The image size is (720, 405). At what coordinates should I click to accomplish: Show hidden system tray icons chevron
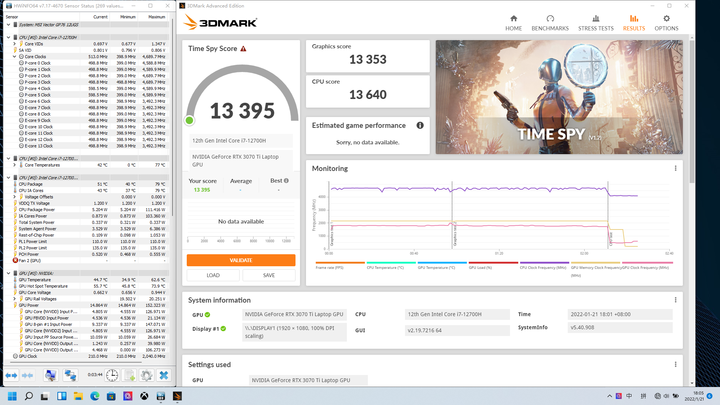pos(609,396)
